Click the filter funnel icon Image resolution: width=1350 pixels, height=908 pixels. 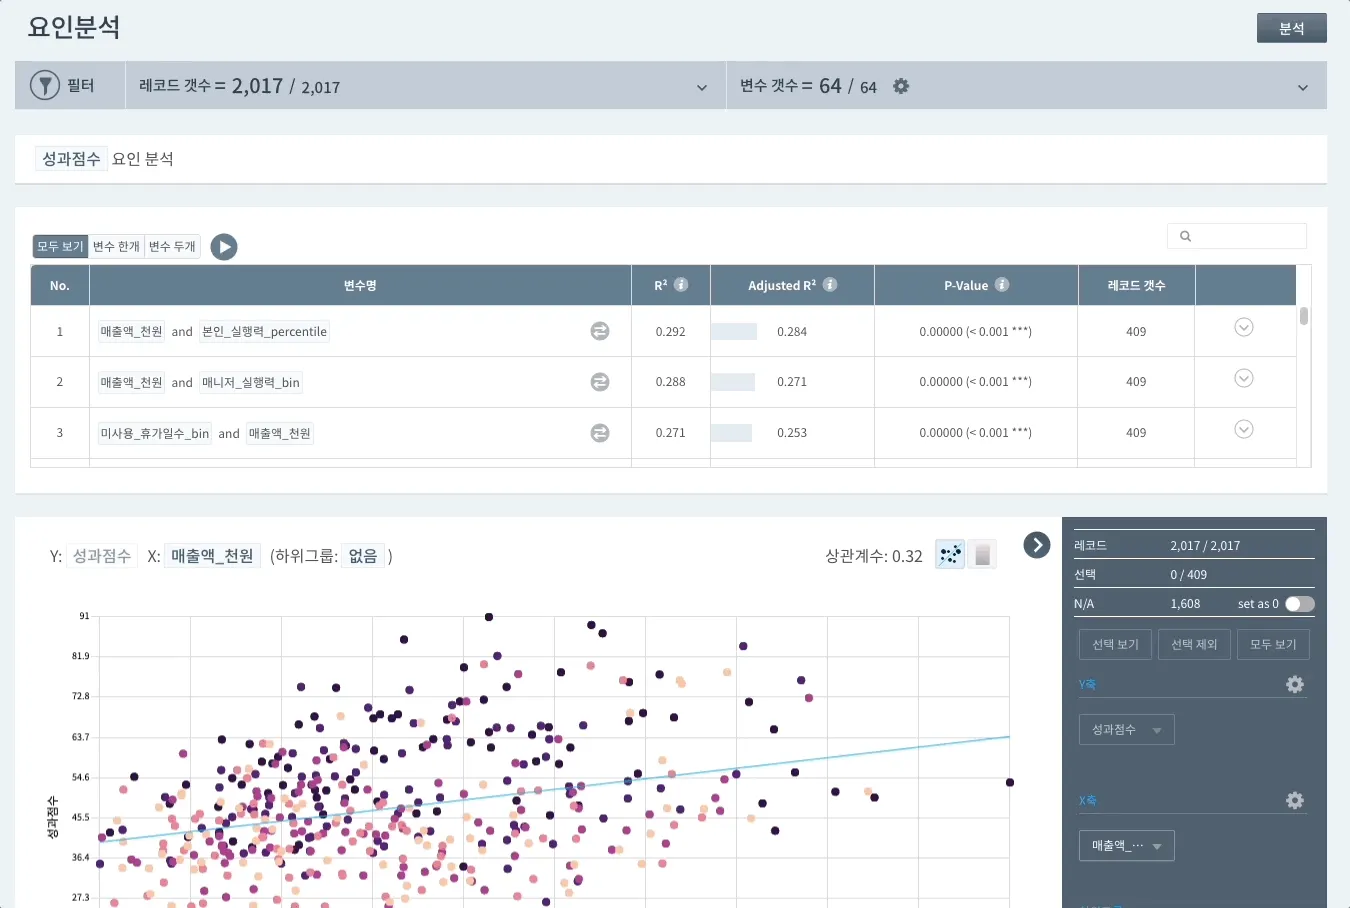coord(45,86)
